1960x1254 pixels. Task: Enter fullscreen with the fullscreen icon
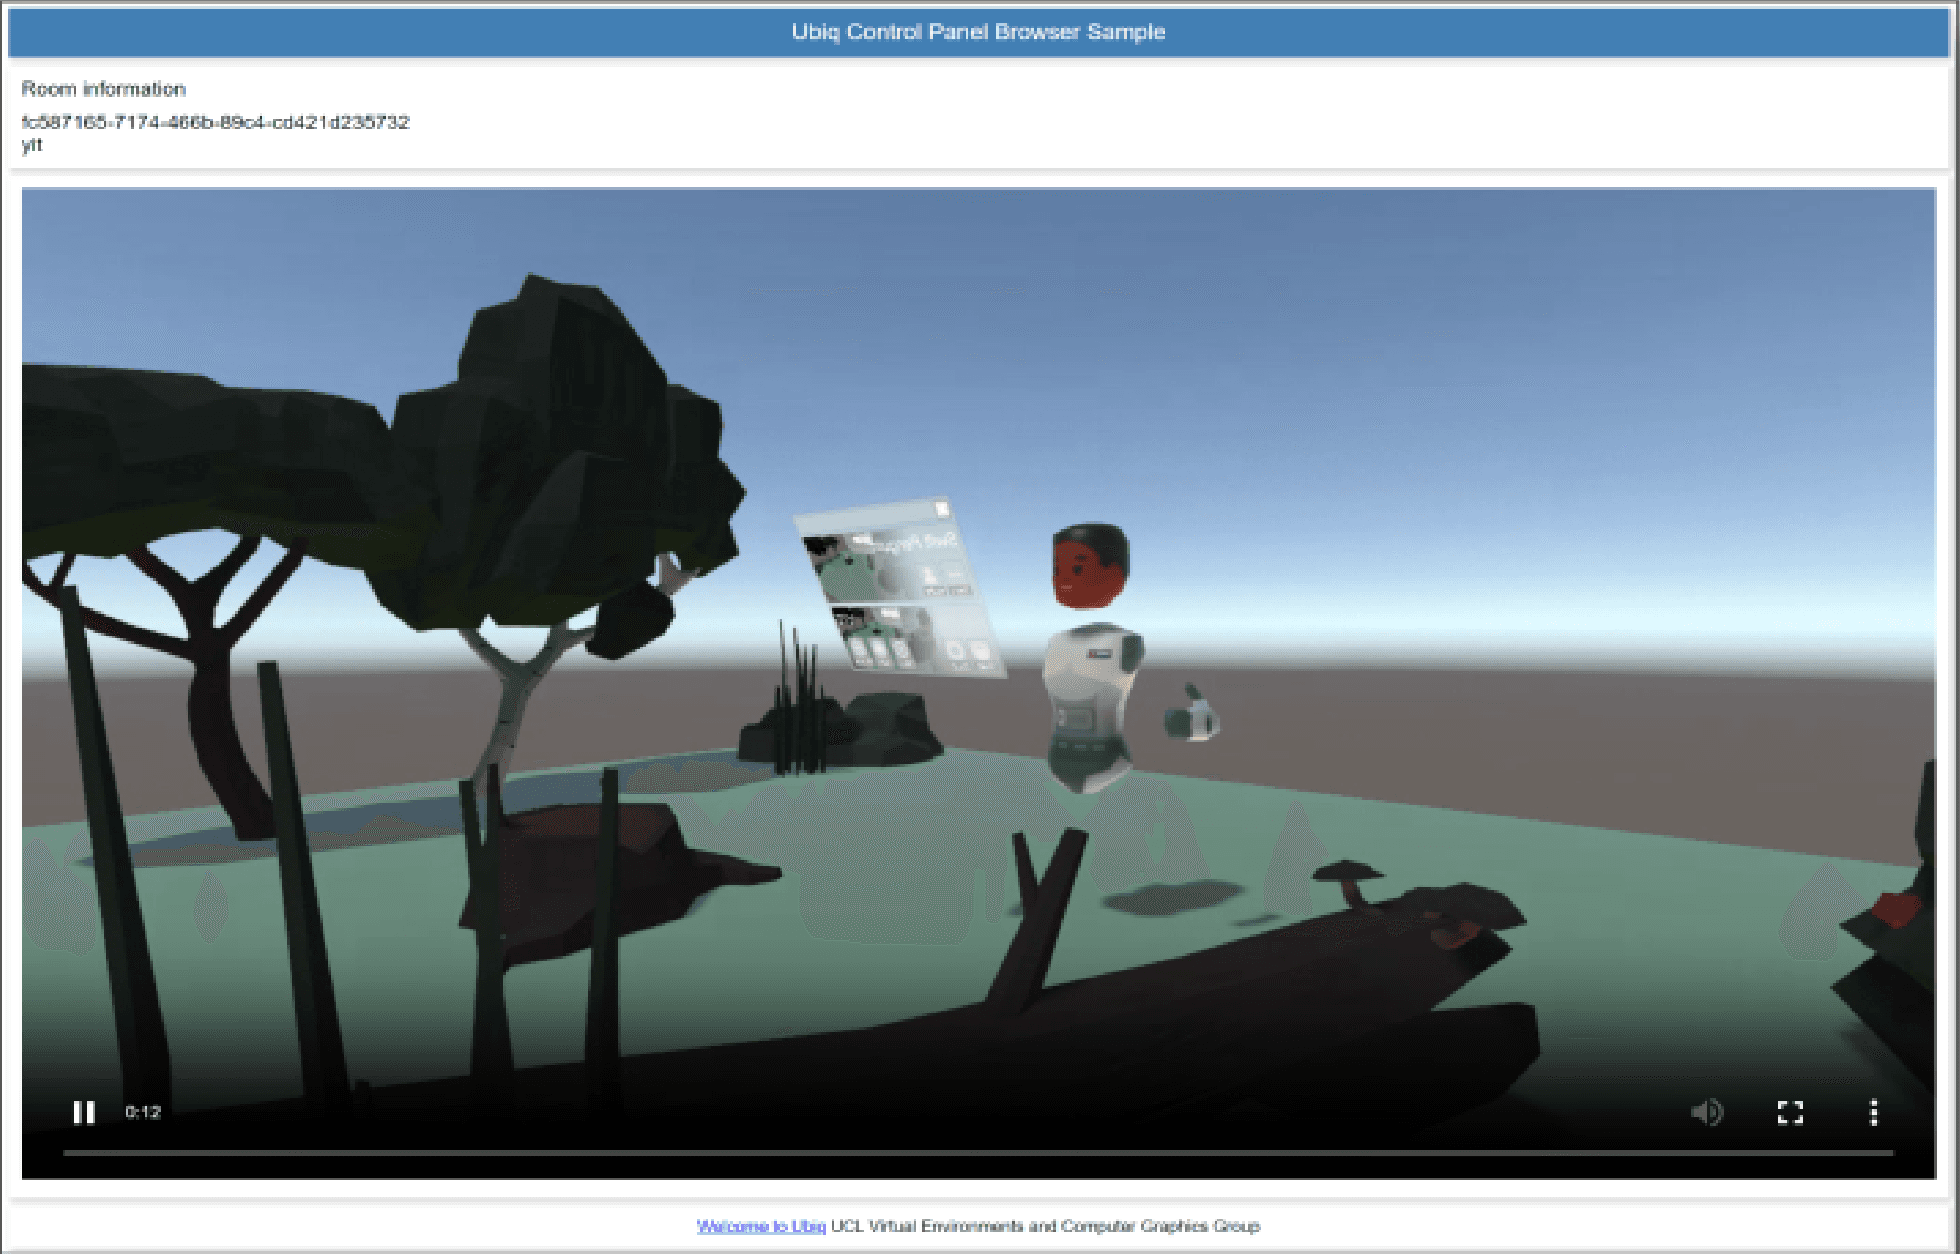pyautogui.click(x=1790, y=1112)
